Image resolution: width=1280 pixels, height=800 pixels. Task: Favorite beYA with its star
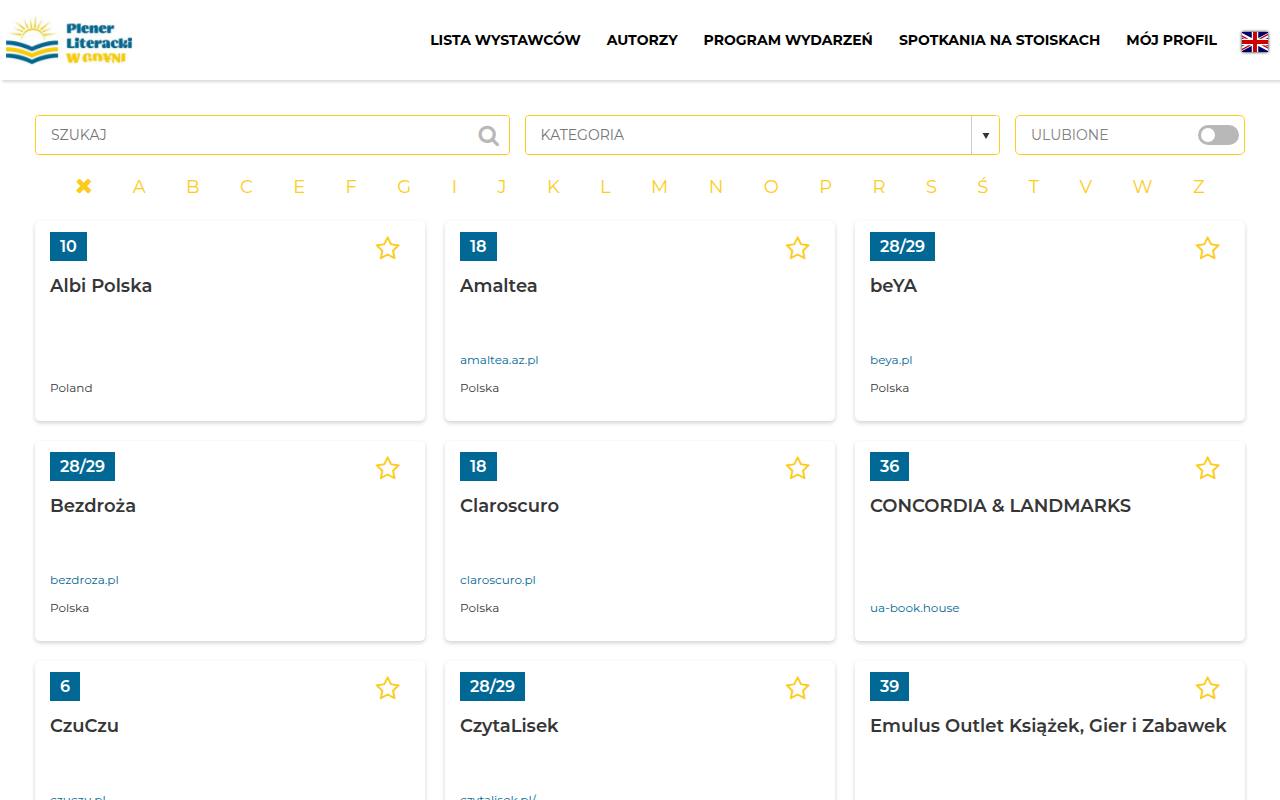click(1208, 248)
